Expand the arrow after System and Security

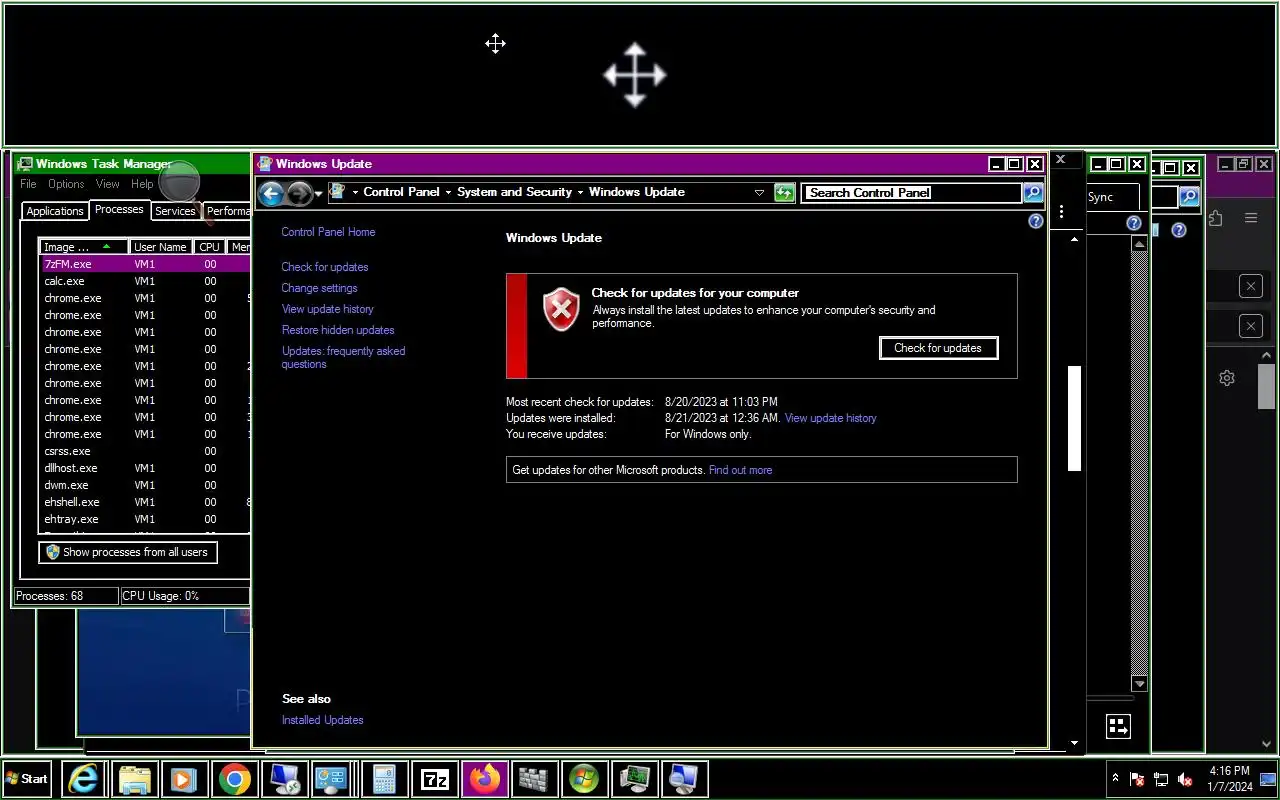(x=580, y=192)
